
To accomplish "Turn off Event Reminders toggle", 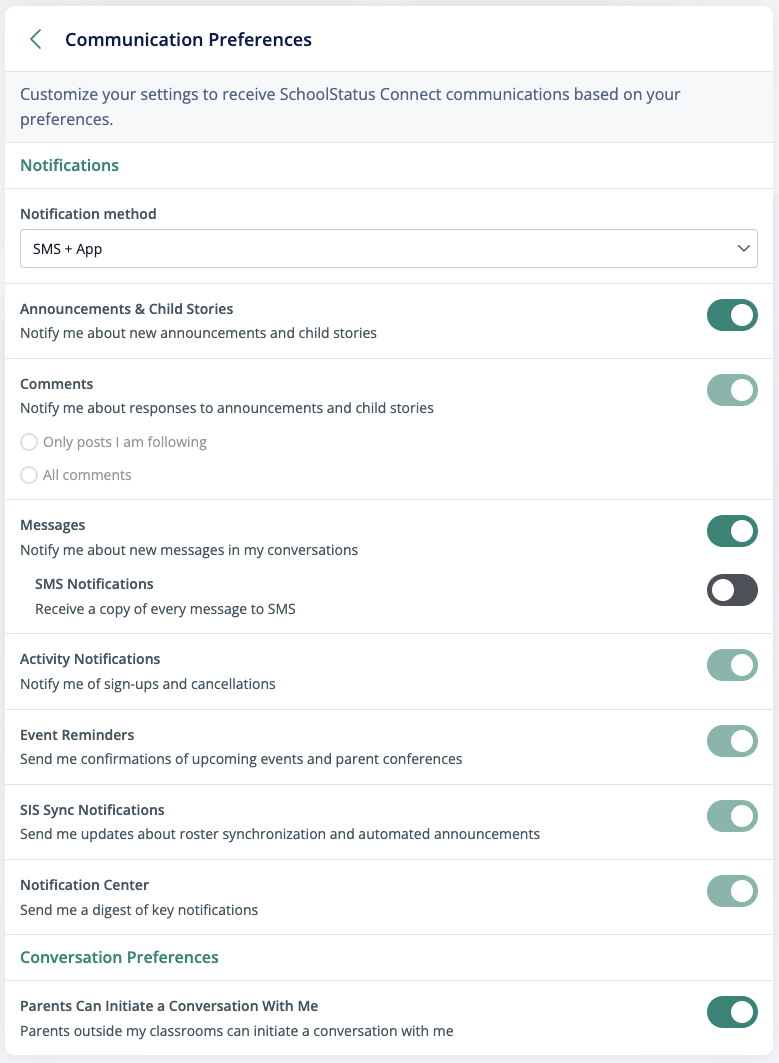I will 732,741.
